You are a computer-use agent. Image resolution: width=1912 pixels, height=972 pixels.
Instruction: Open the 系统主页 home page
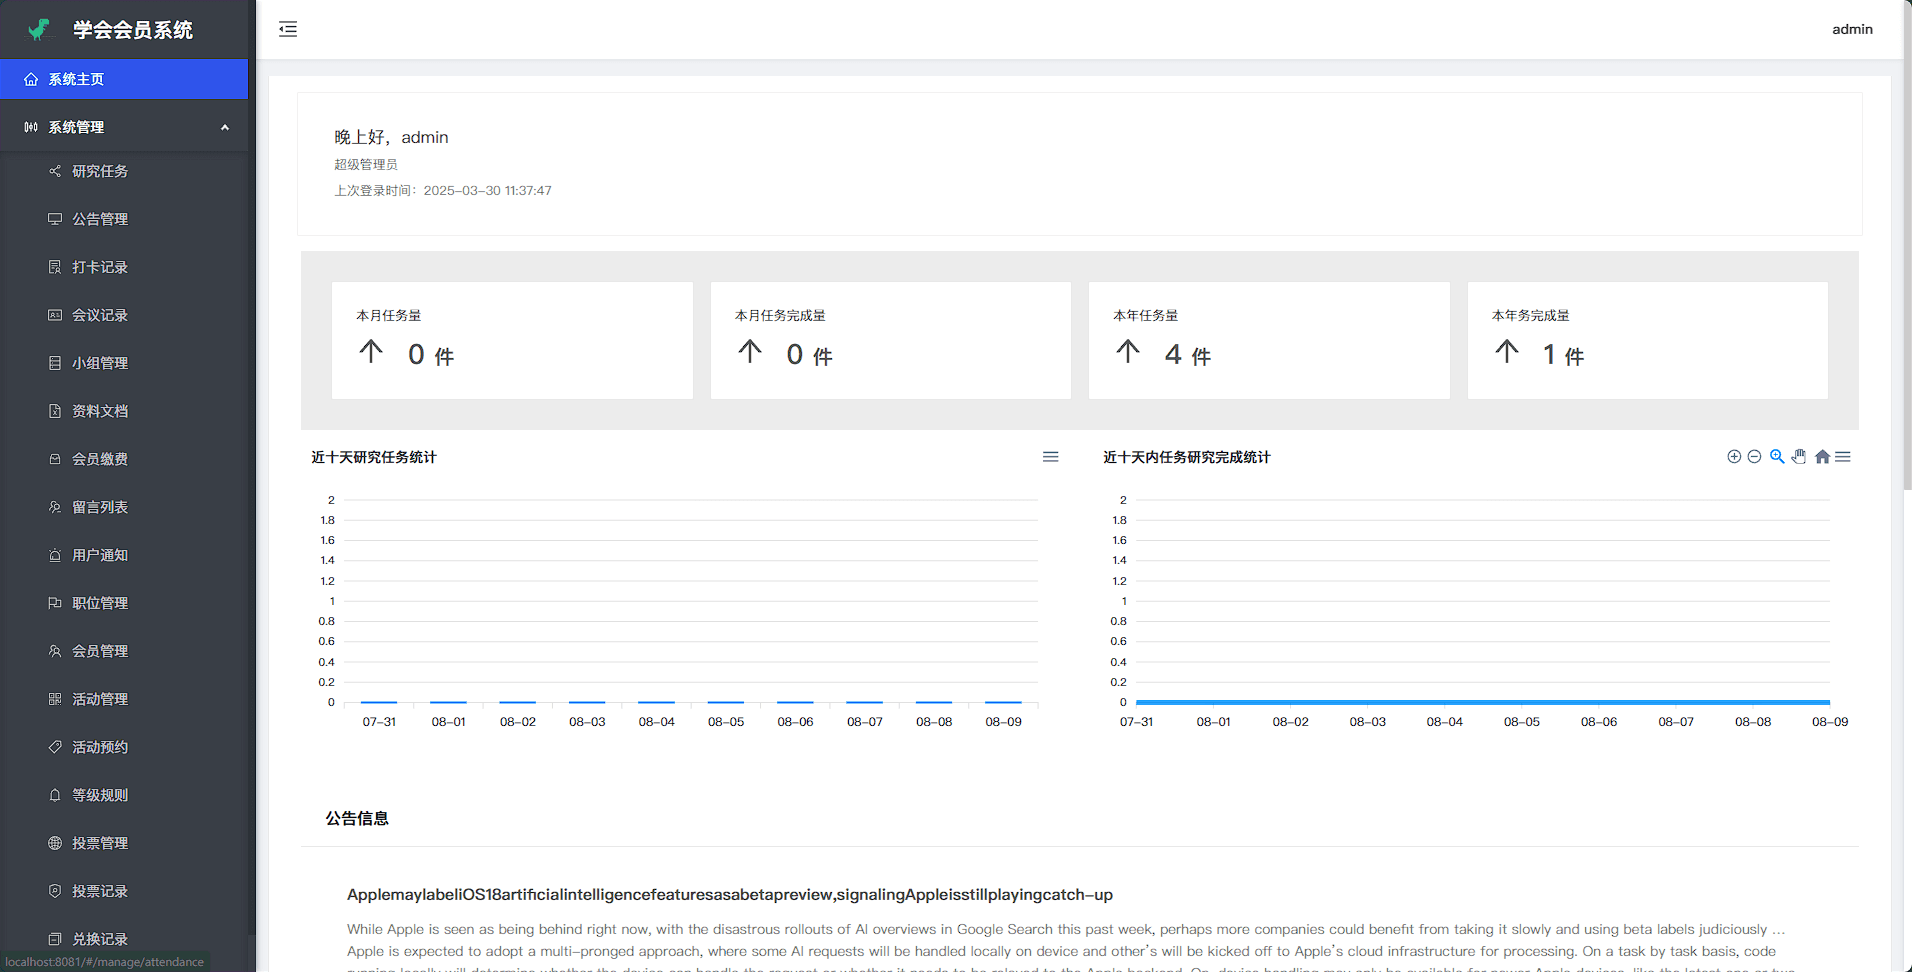coord(76,79)
